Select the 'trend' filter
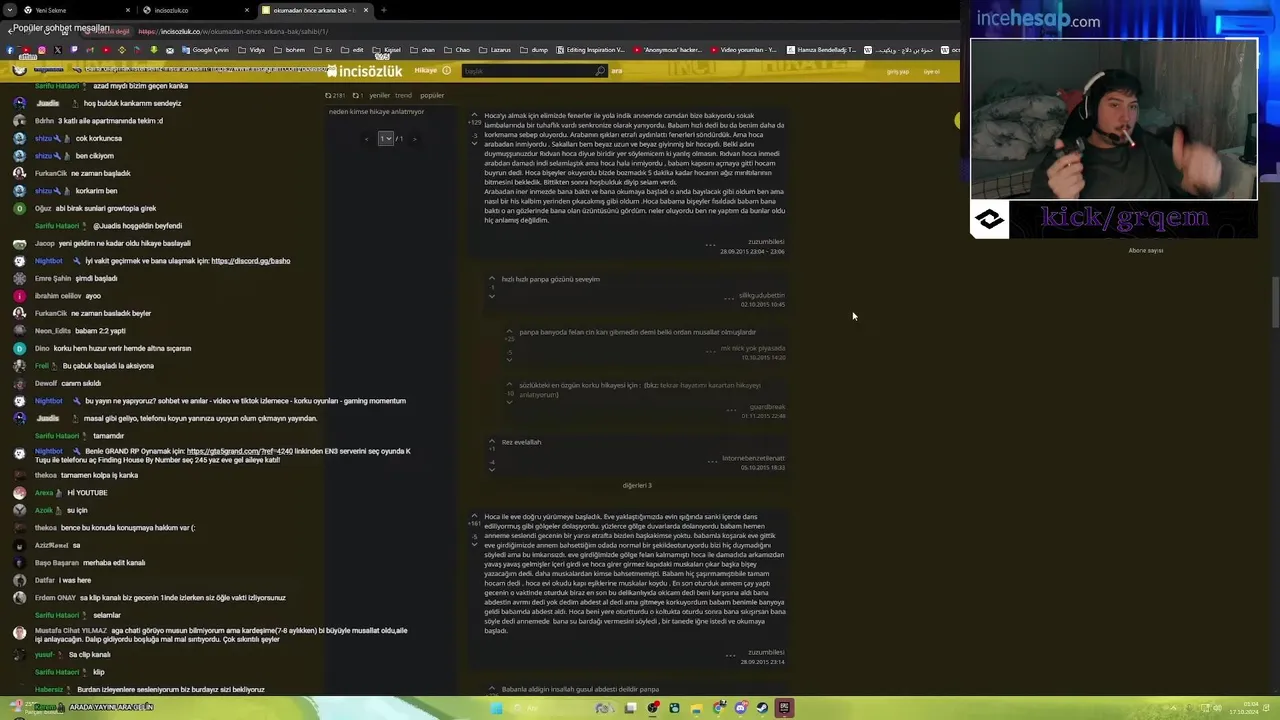 click(403, 95)
